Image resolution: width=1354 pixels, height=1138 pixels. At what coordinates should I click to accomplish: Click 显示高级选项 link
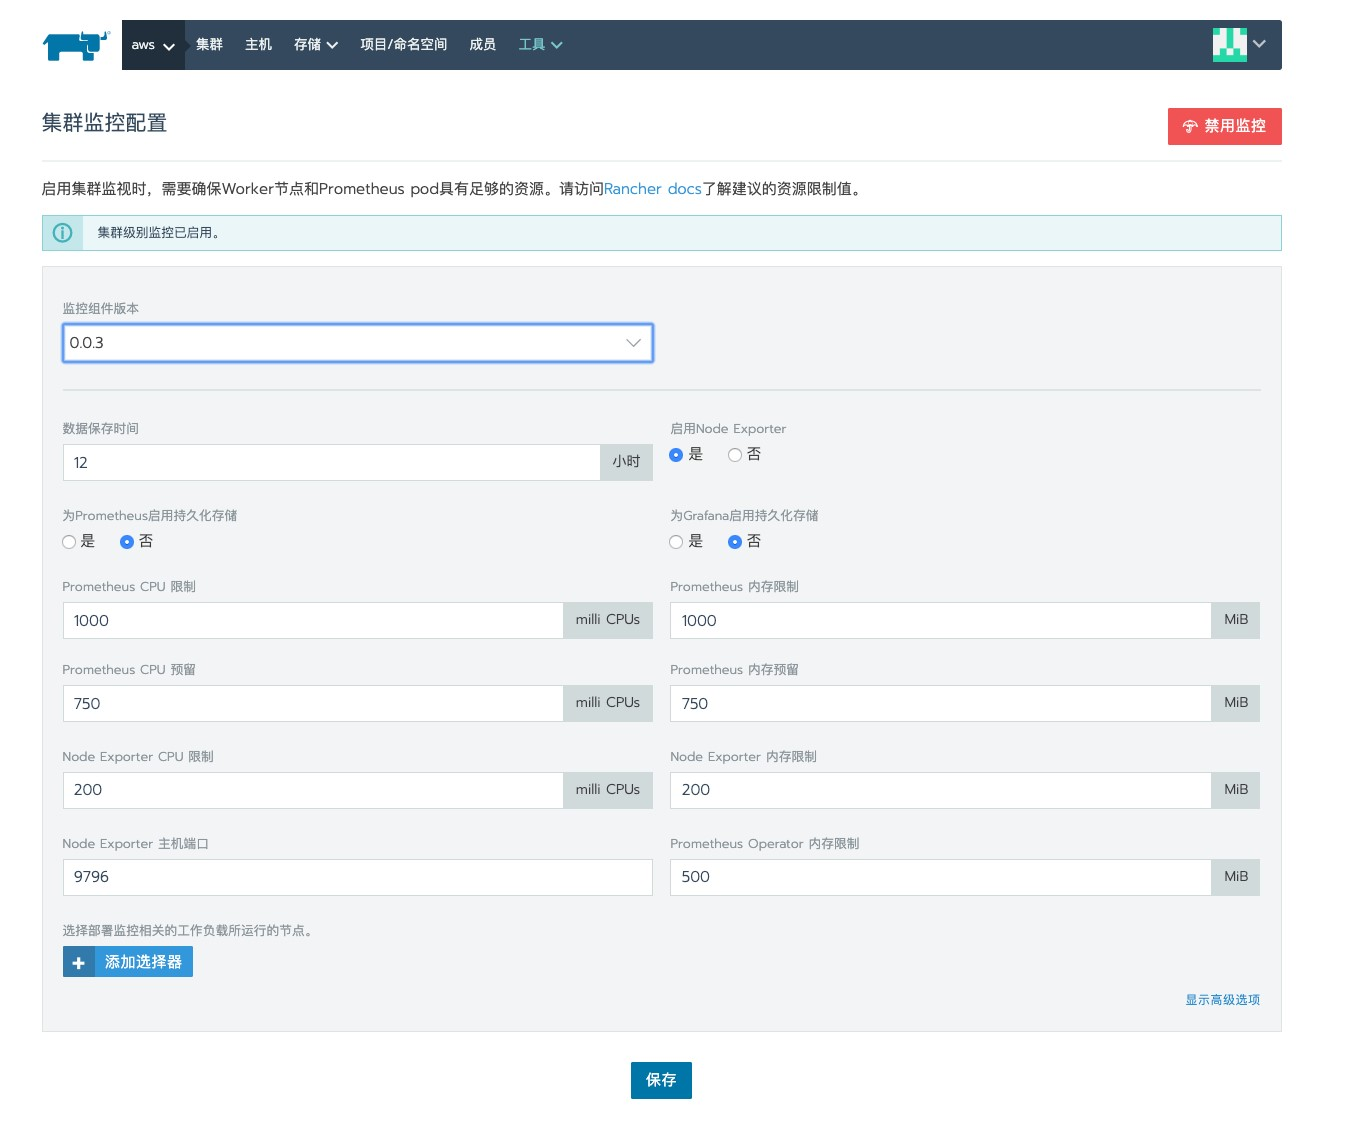click(x=1222, y=1000)
